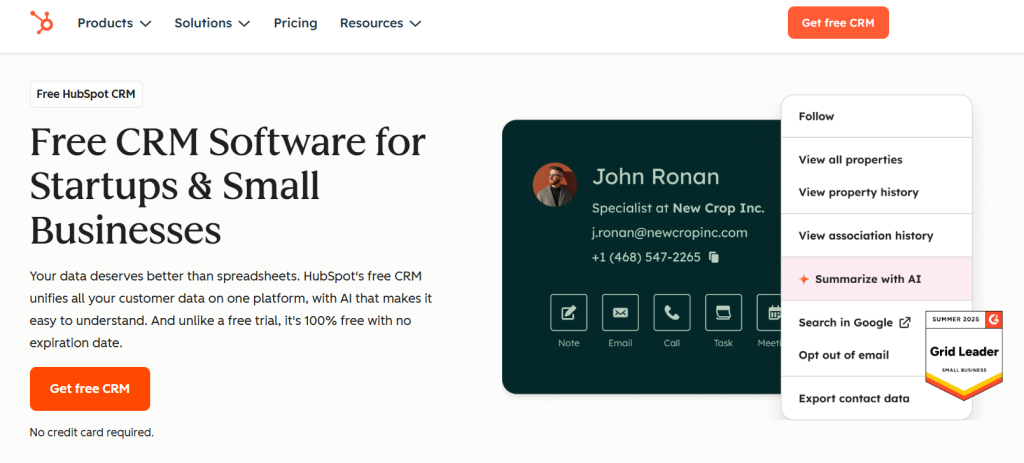Viewport: 1024px width, 463px height.
Task: Choose Summarize with AI
Action: click(876, 279)
